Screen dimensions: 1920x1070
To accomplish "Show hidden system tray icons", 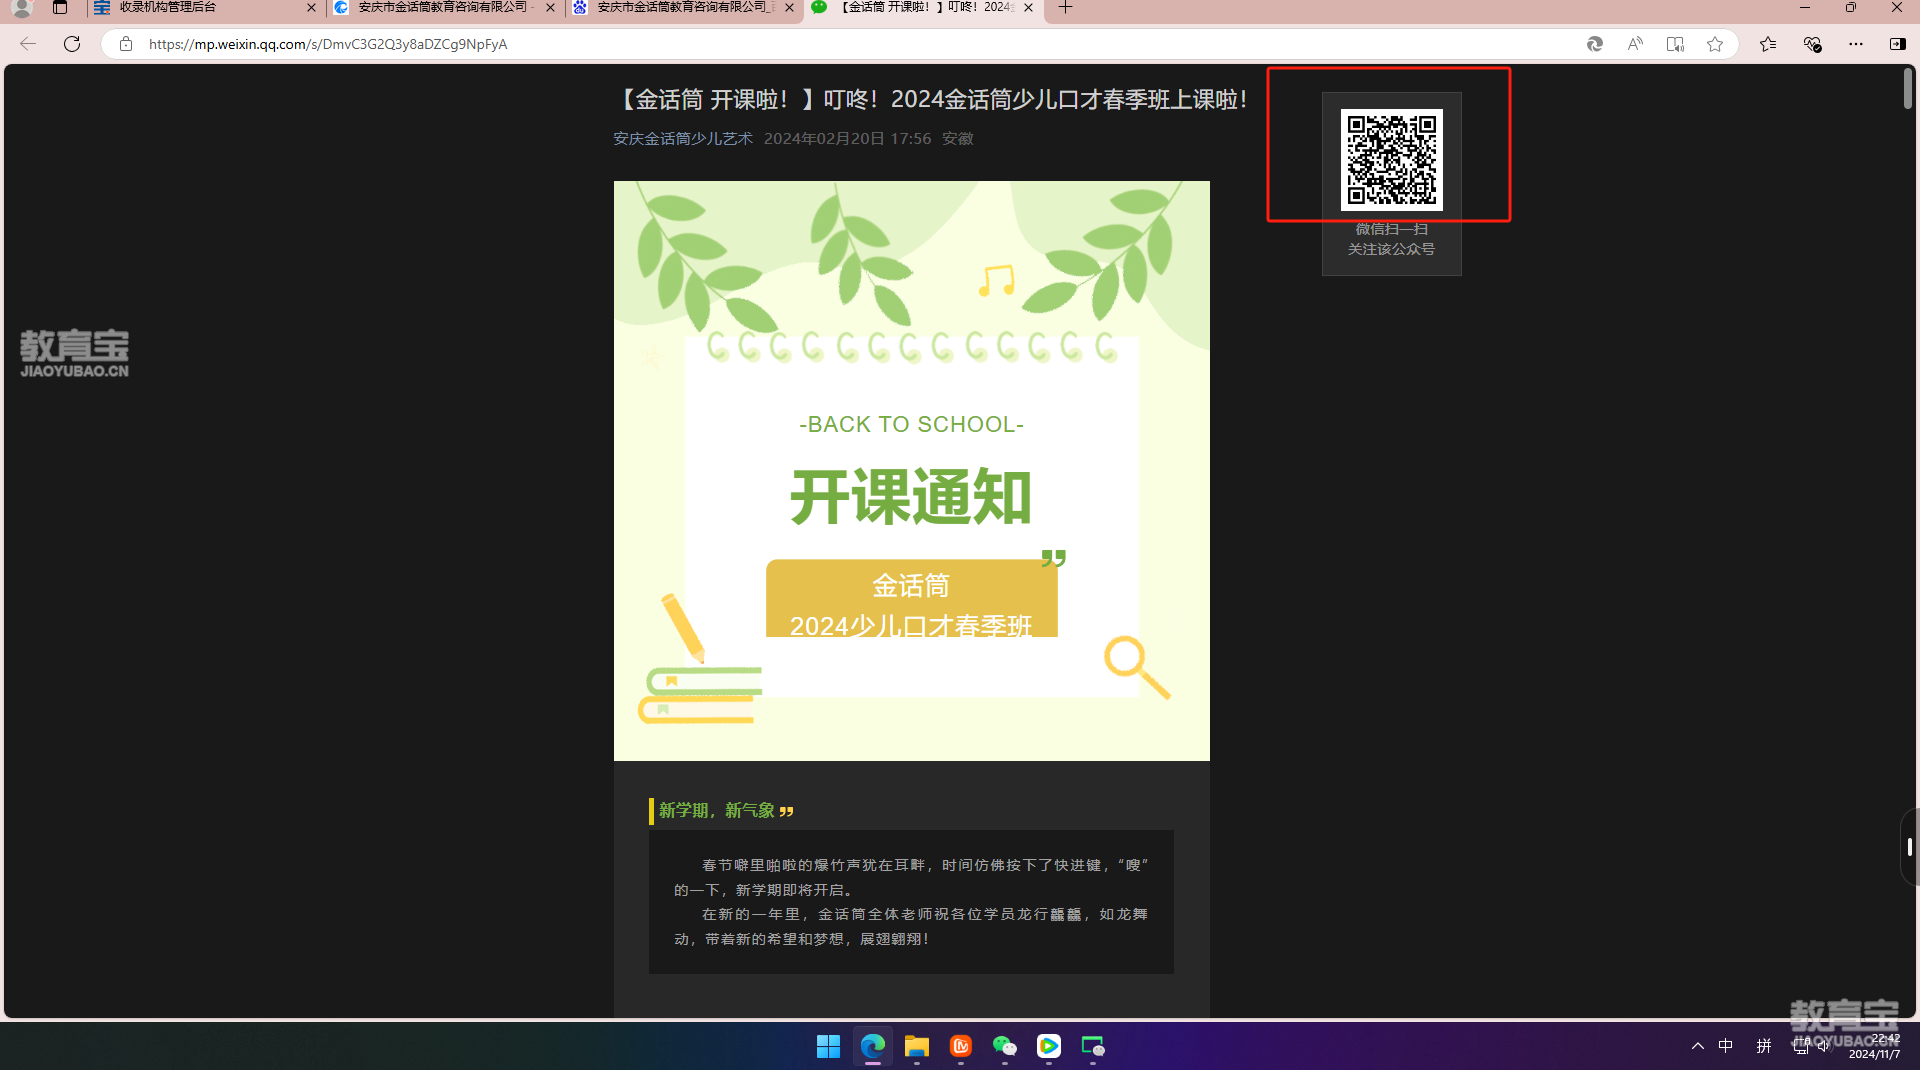I will tap(1697, 1046).
